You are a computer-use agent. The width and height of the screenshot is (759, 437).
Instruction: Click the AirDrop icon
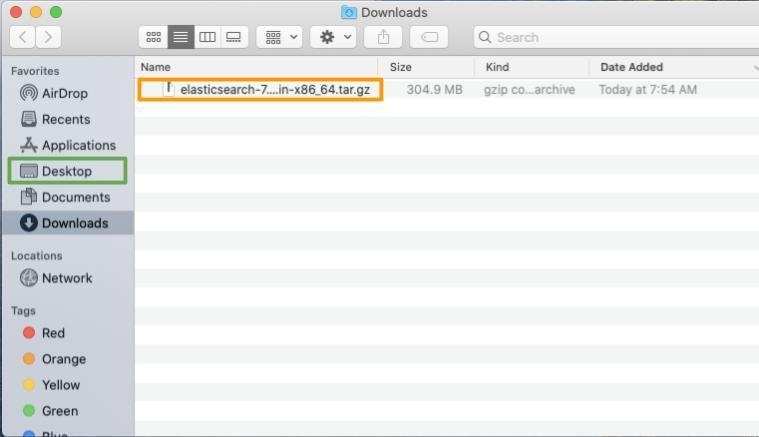click(29, 93)
